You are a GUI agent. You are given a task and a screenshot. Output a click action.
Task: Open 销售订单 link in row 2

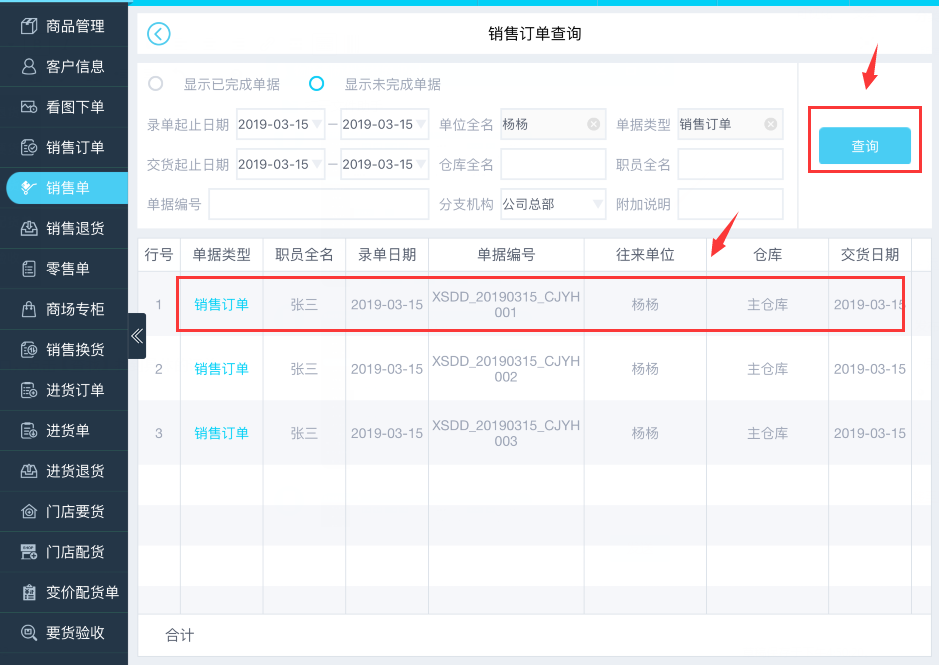222,369
